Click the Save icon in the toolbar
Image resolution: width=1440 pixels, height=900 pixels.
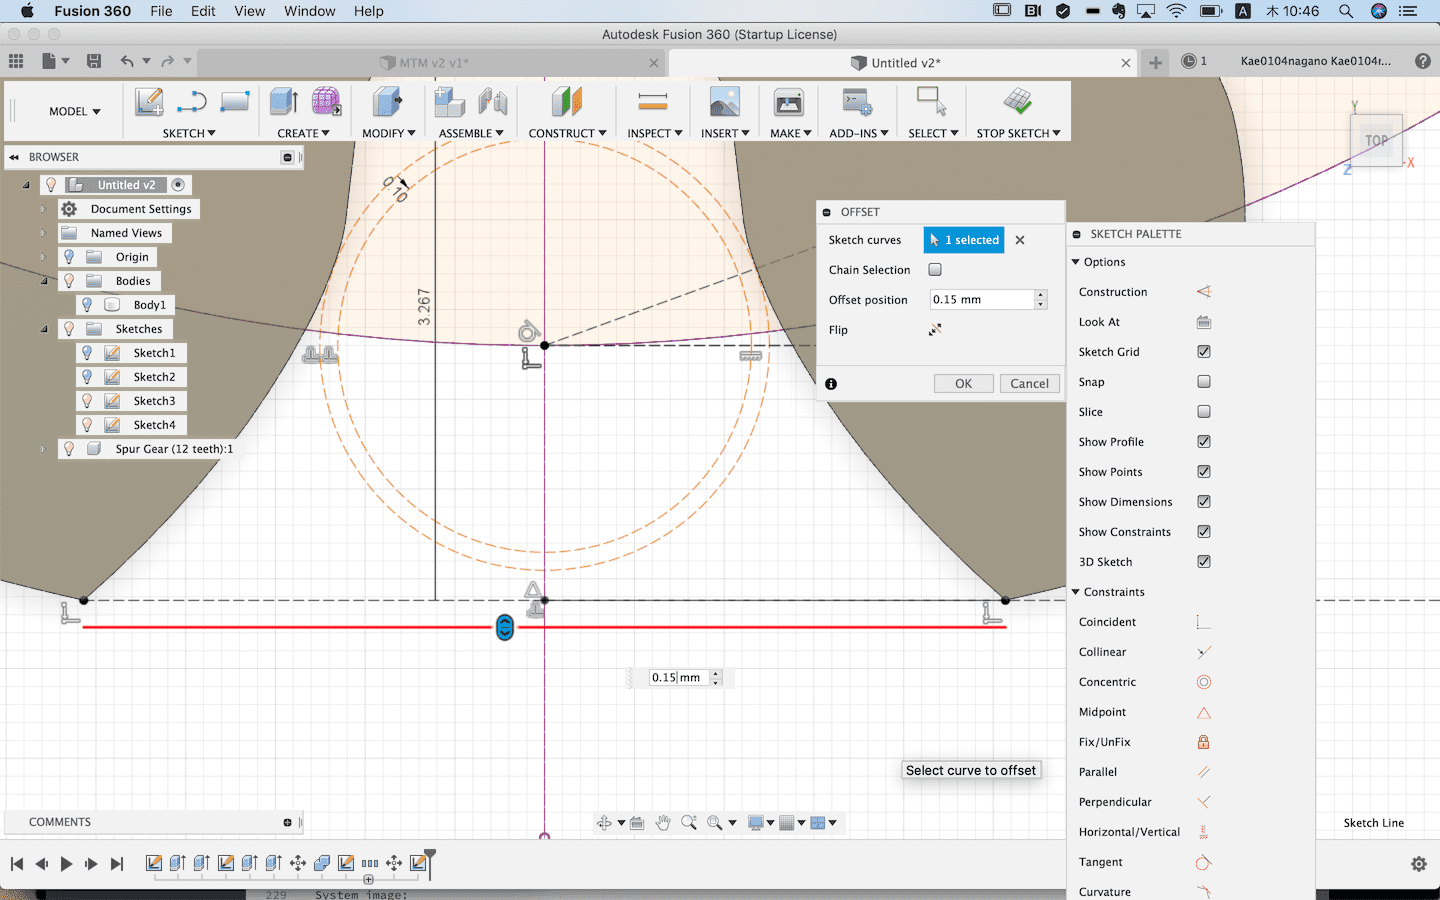(94, 62)
